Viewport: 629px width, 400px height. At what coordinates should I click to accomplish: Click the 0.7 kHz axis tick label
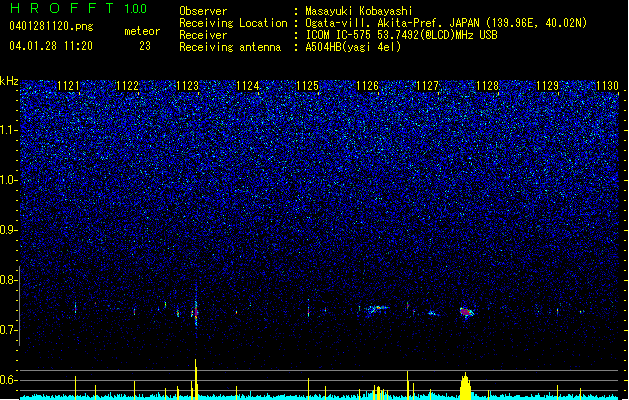[7, 330]
